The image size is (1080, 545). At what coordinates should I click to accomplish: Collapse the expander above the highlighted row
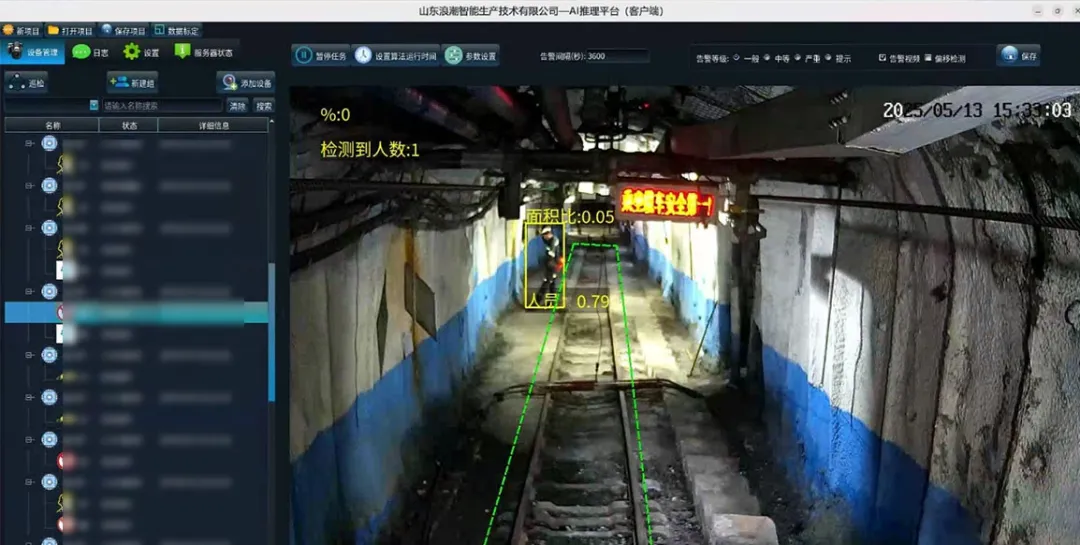tap(30, 292)
